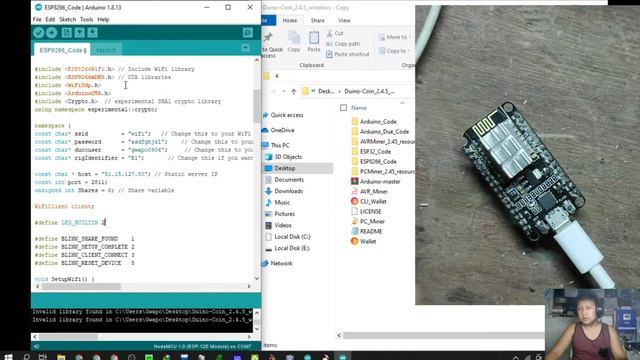Click the Explorer address bar path

click(358, 91)
